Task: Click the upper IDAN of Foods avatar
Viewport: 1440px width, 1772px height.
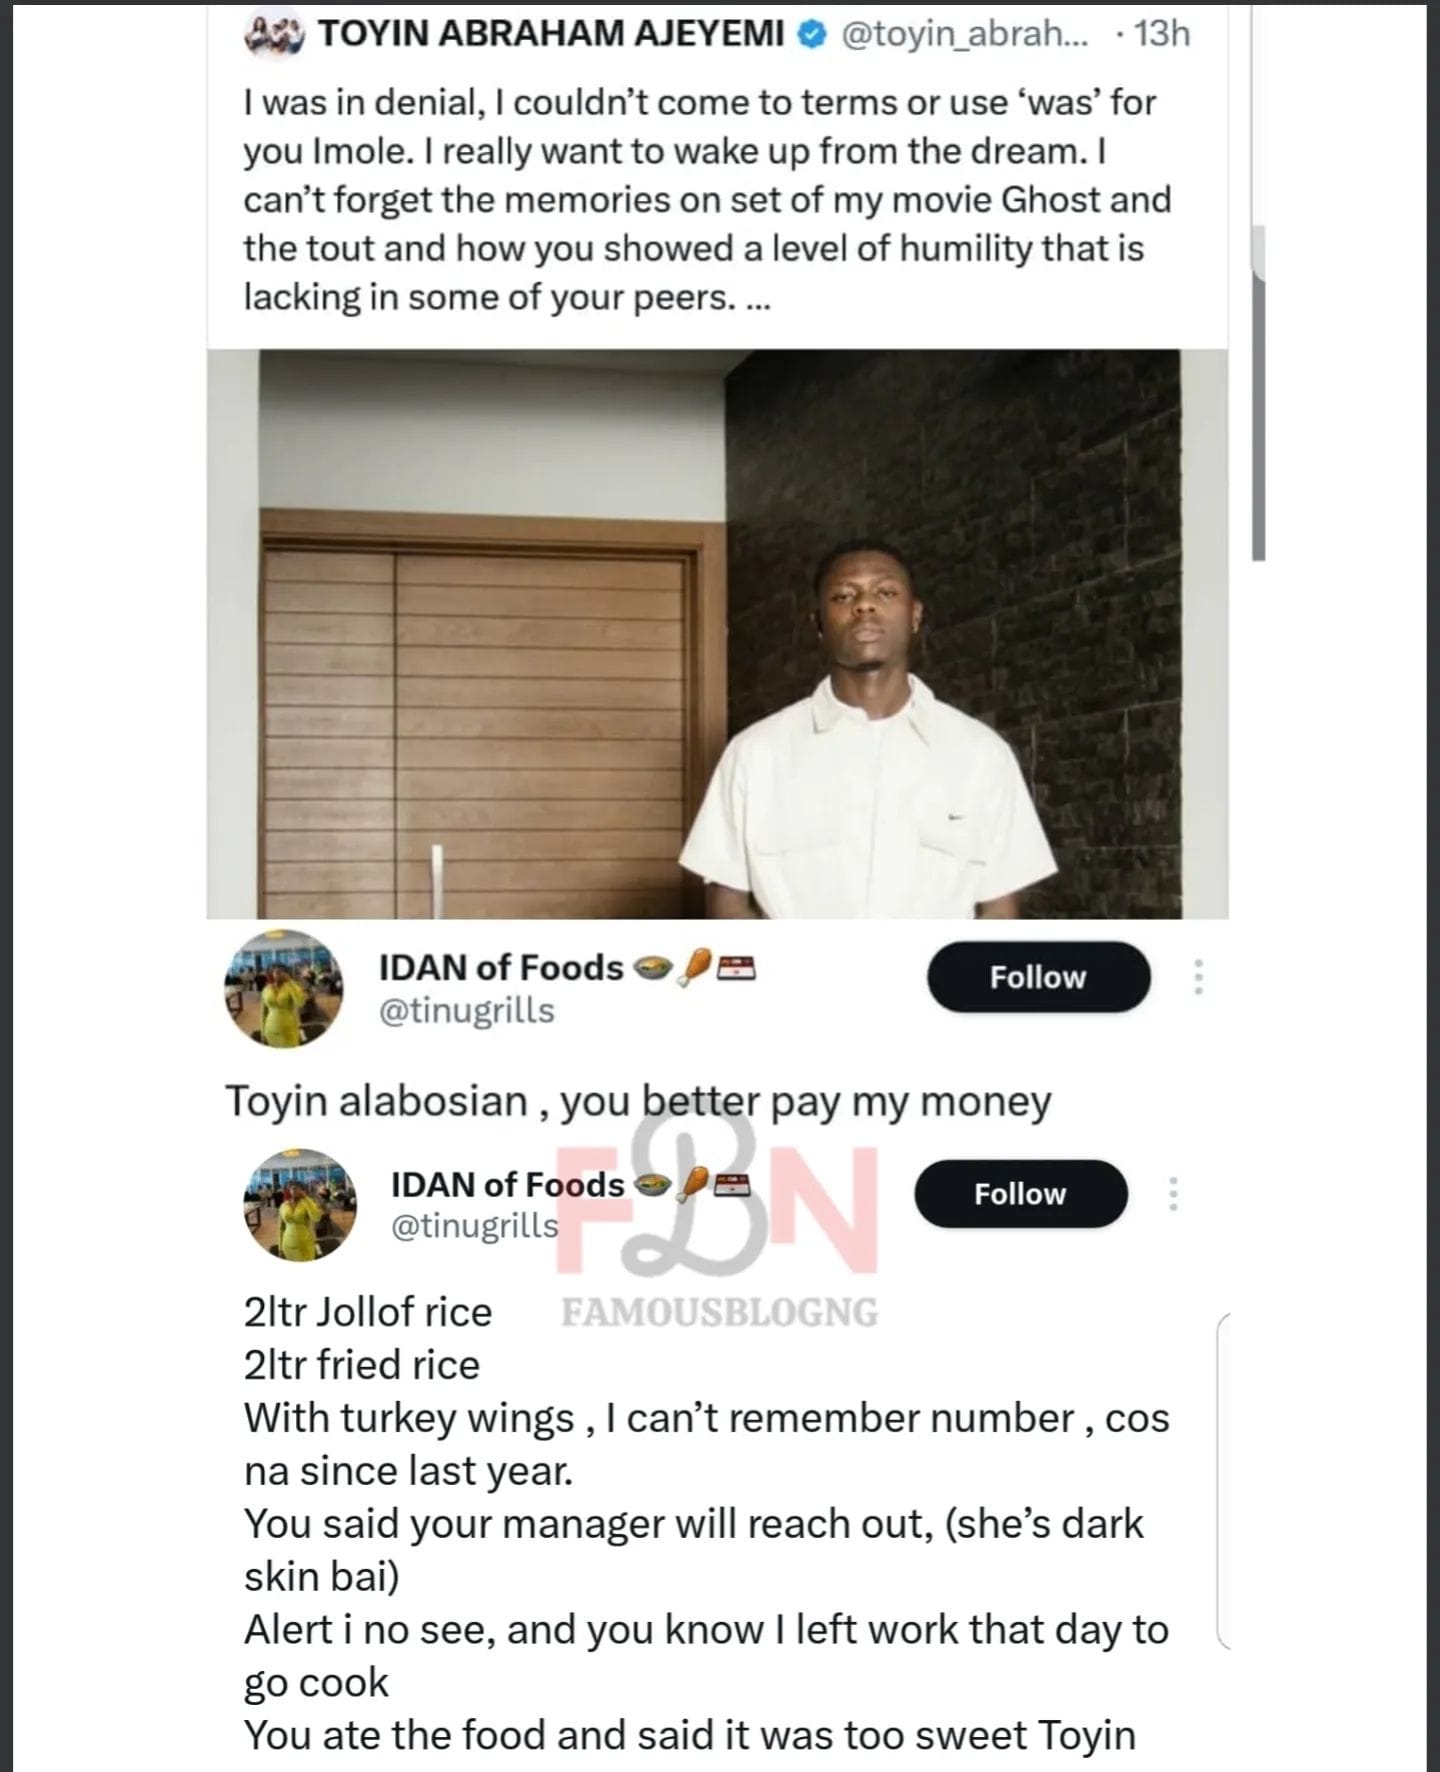Action: click(283, 988)
